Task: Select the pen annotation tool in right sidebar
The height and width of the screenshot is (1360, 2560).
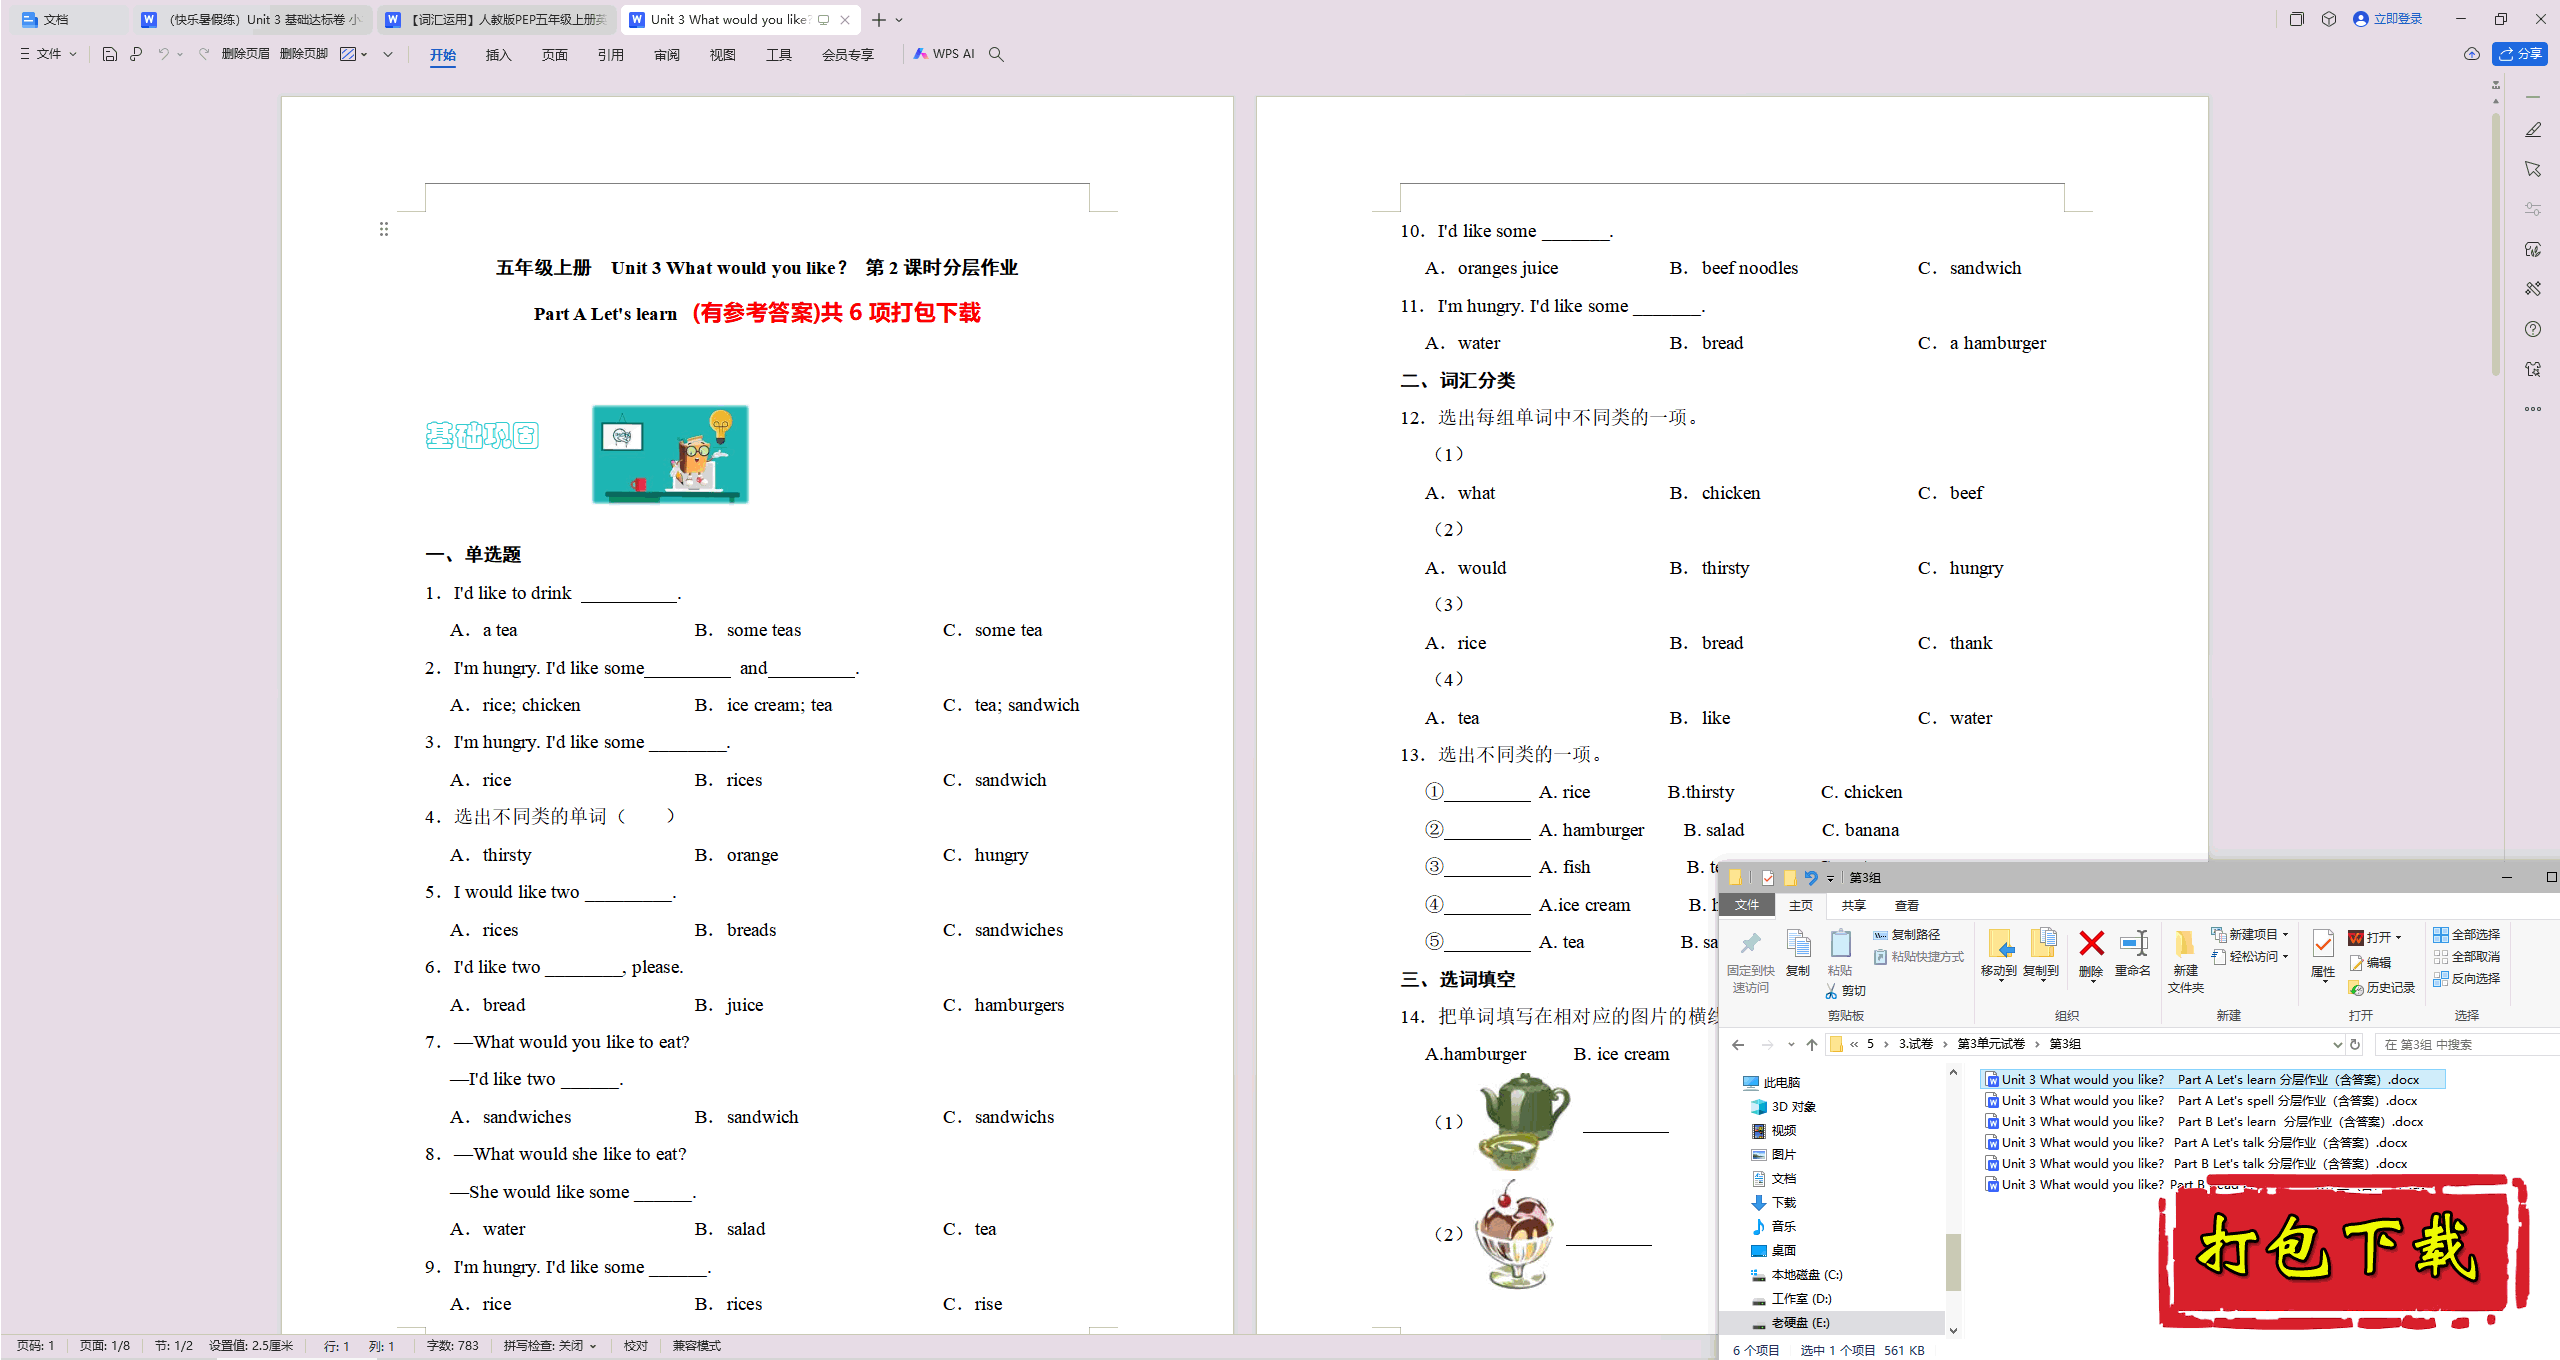Action: 2533,130
